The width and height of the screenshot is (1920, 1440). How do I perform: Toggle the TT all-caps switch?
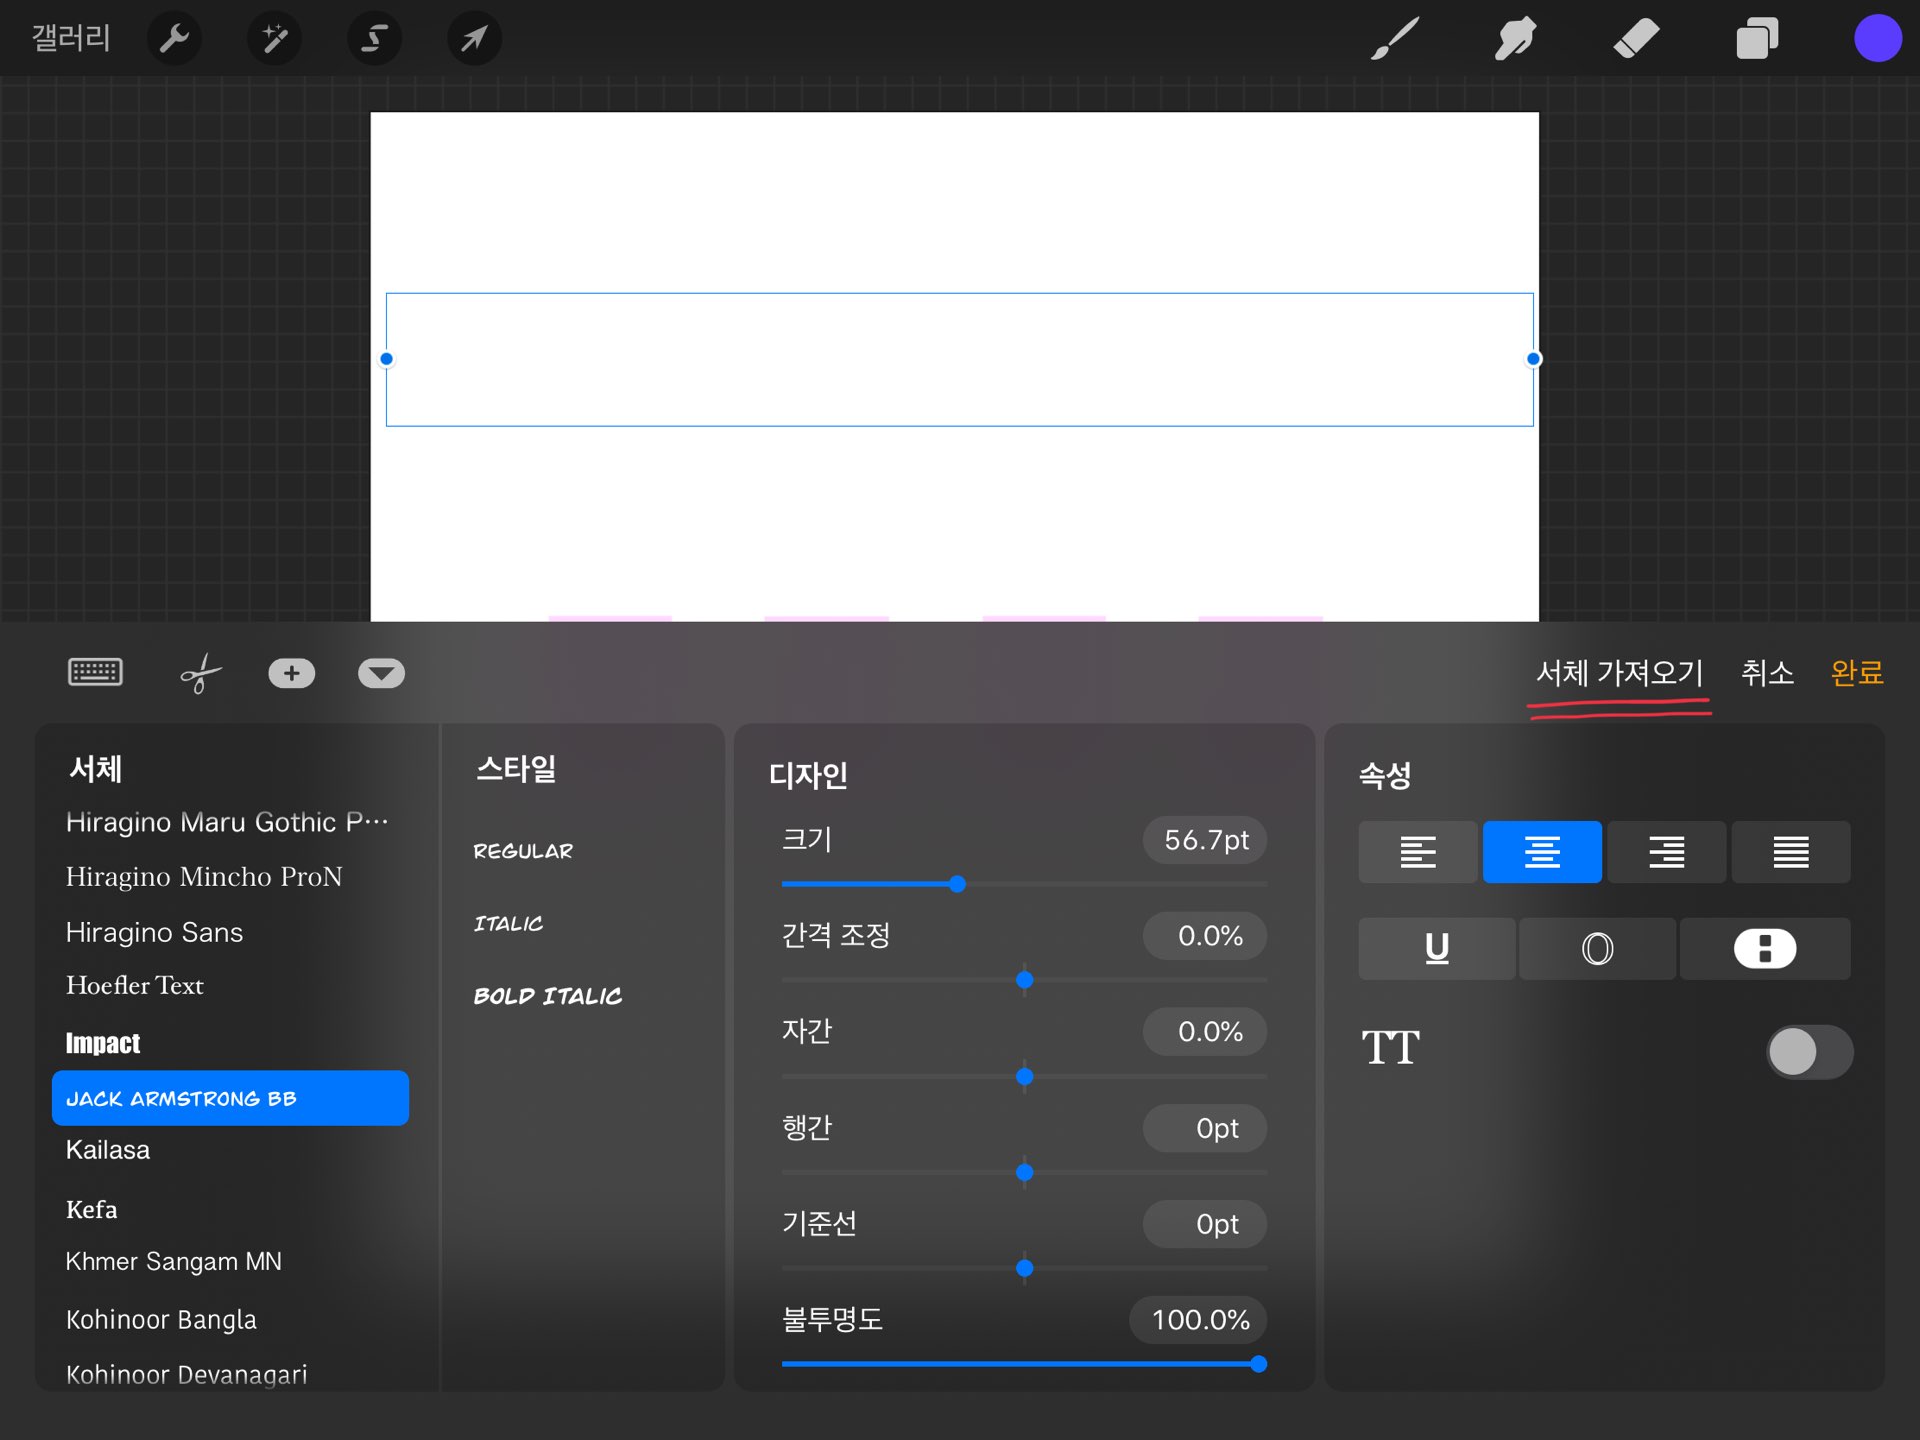tap(1809, 1052)
